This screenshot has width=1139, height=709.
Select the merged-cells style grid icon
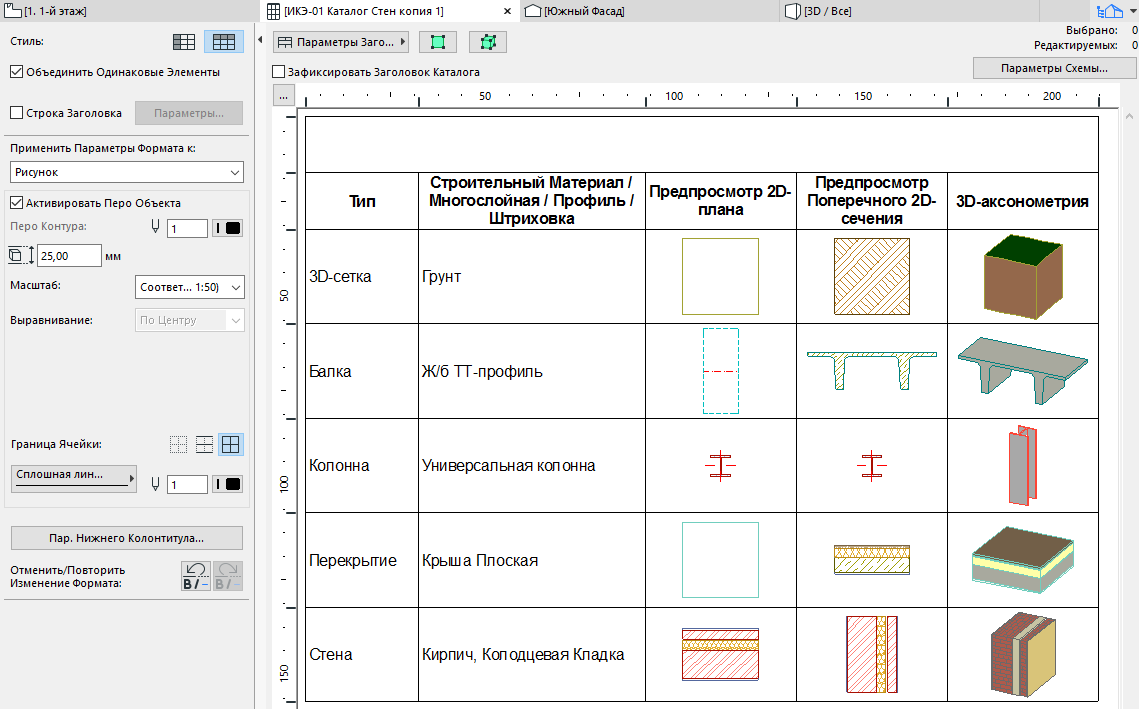point(223,41)
